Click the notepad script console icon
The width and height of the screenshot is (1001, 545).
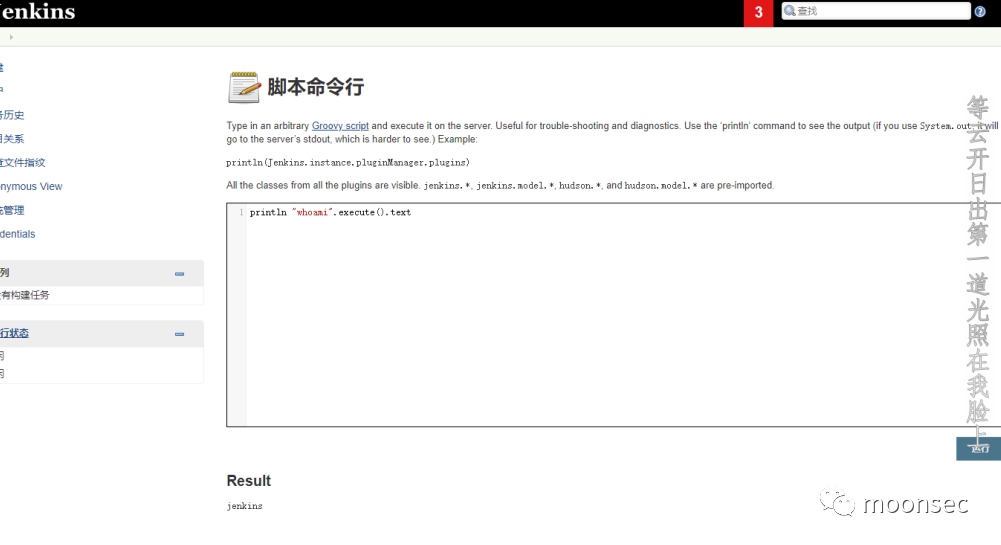click(x=244, y=87)
